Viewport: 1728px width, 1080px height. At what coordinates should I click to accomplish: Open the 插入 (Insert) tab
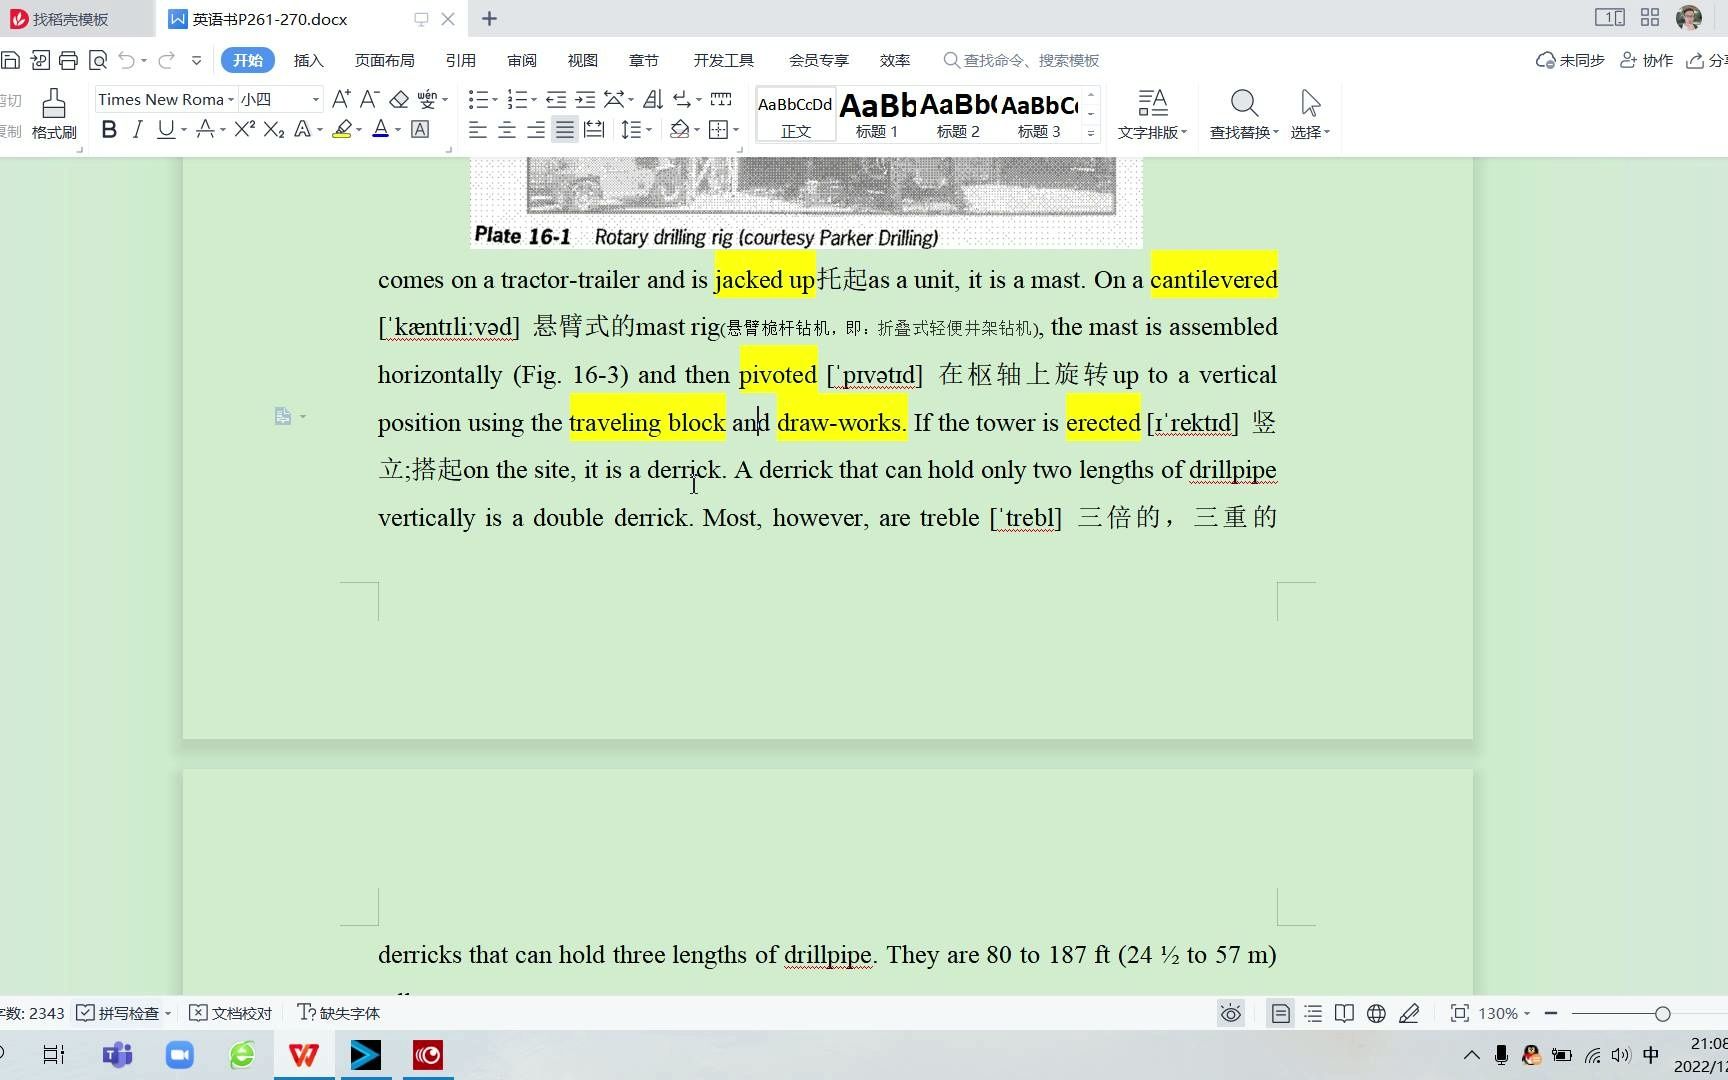click(x=308, y=61)
